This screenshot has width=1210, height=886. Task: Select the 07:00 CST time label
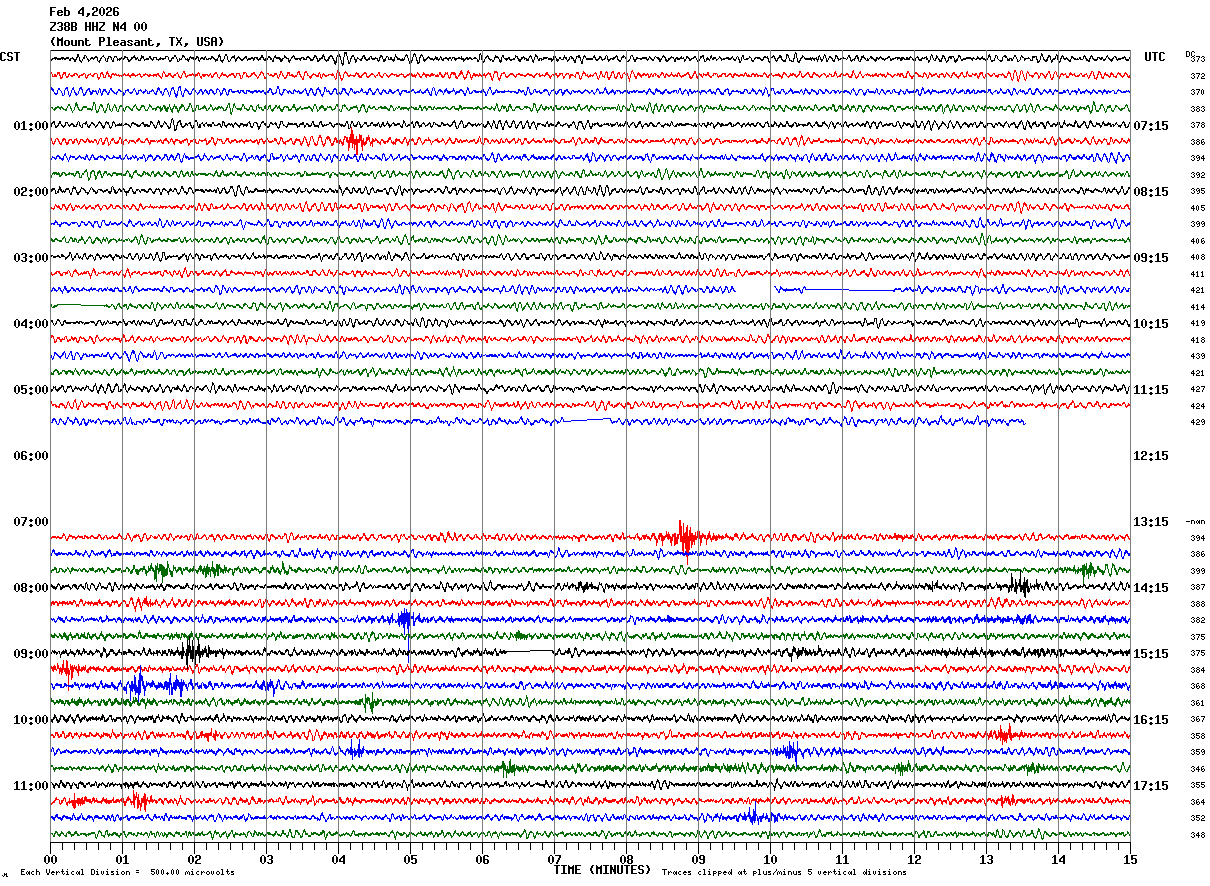[30, 522]
